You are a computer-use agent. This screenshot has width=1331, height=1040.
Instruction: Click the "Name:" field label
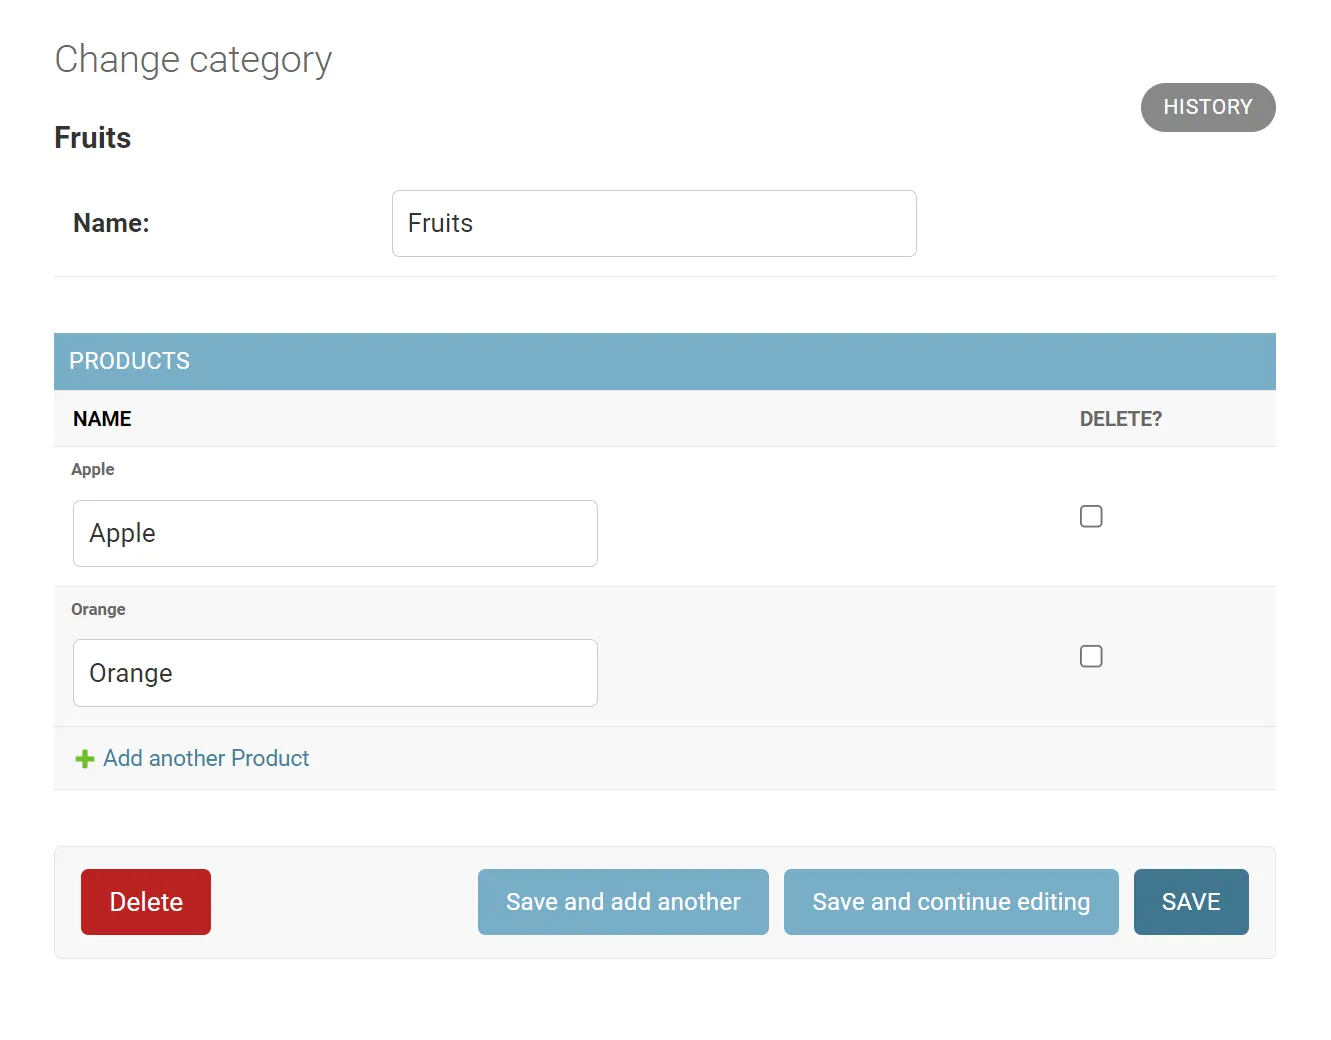point(111,223)
